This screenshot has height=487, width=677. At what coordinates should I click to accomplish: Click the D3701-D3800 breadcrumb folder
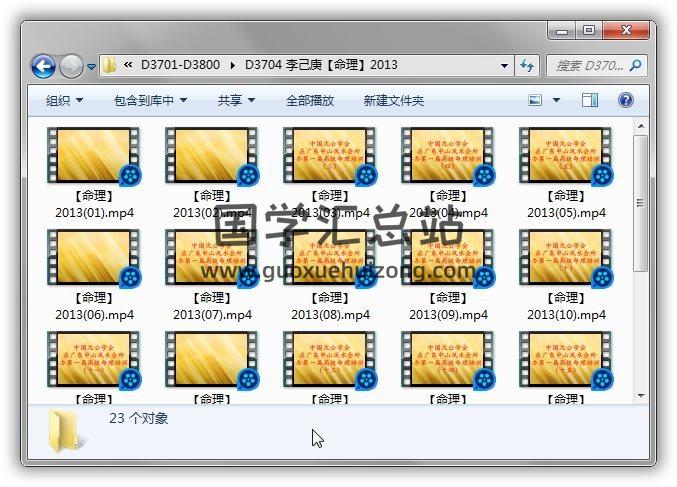[180, 66]
